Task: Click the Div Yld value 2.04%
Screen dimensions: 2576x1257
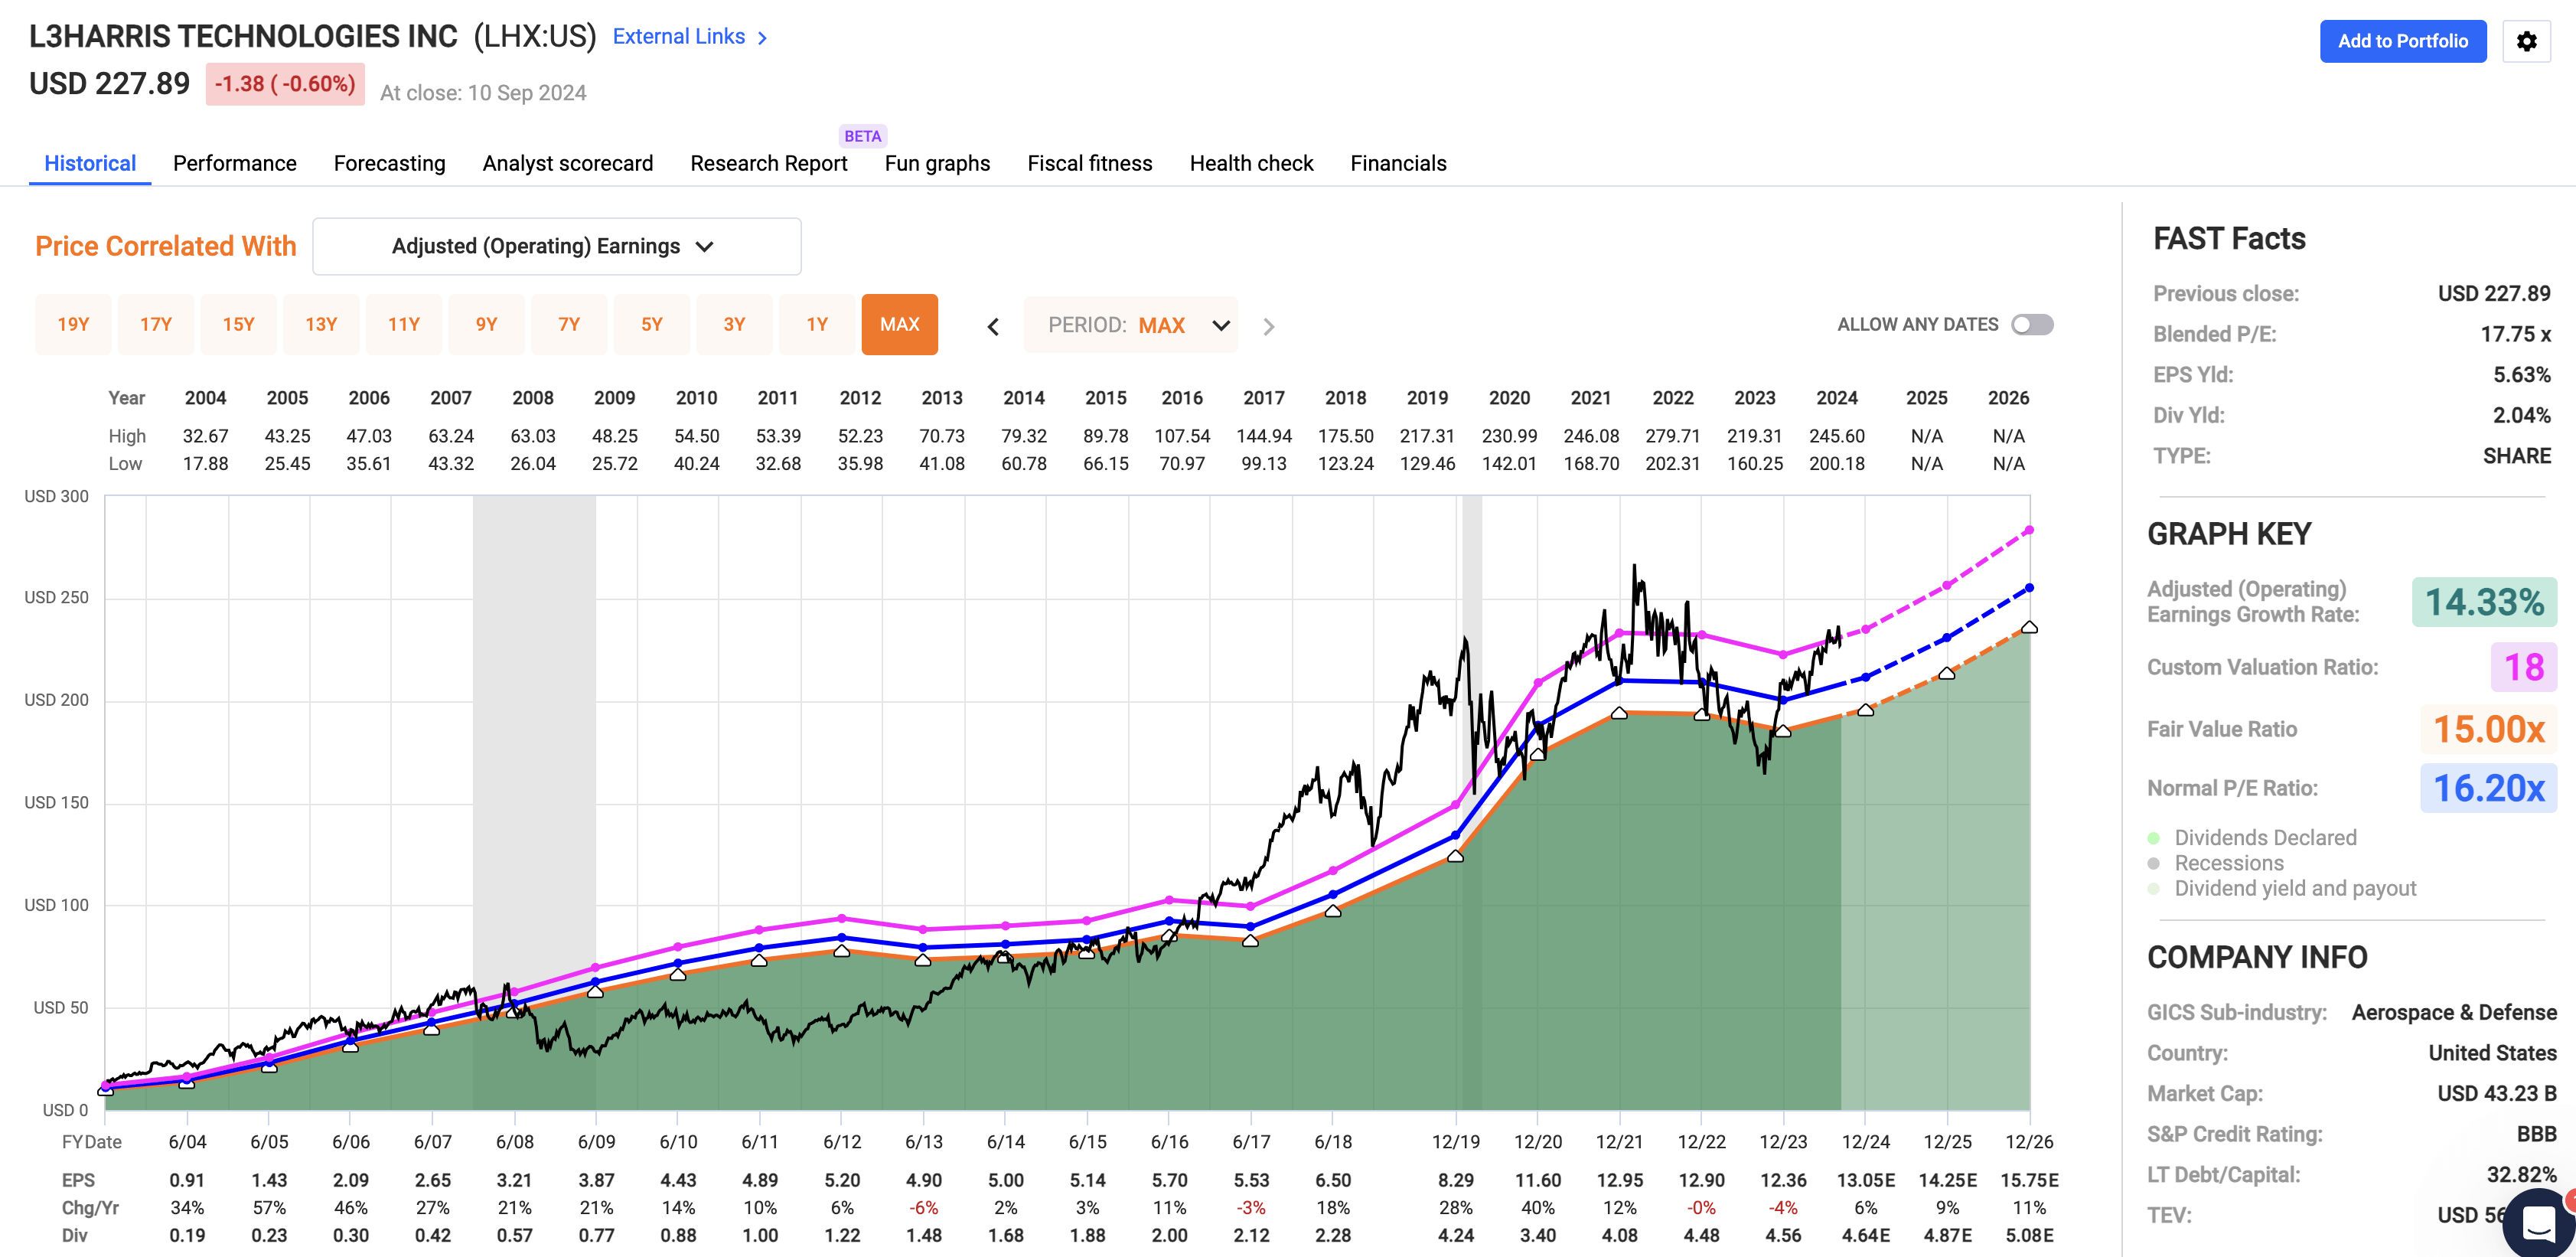Action: coord(2521,415)
